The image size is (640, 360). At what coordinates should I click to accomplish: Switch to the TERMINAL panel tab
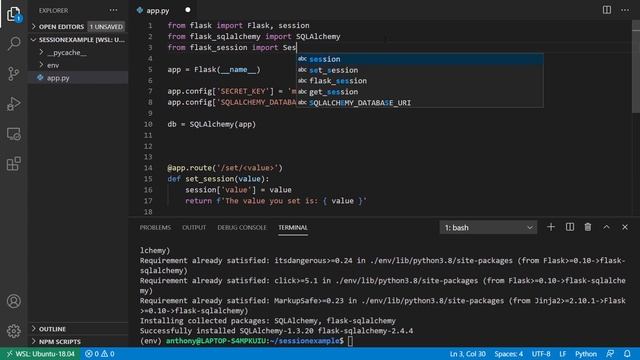(x=293, y=227)
